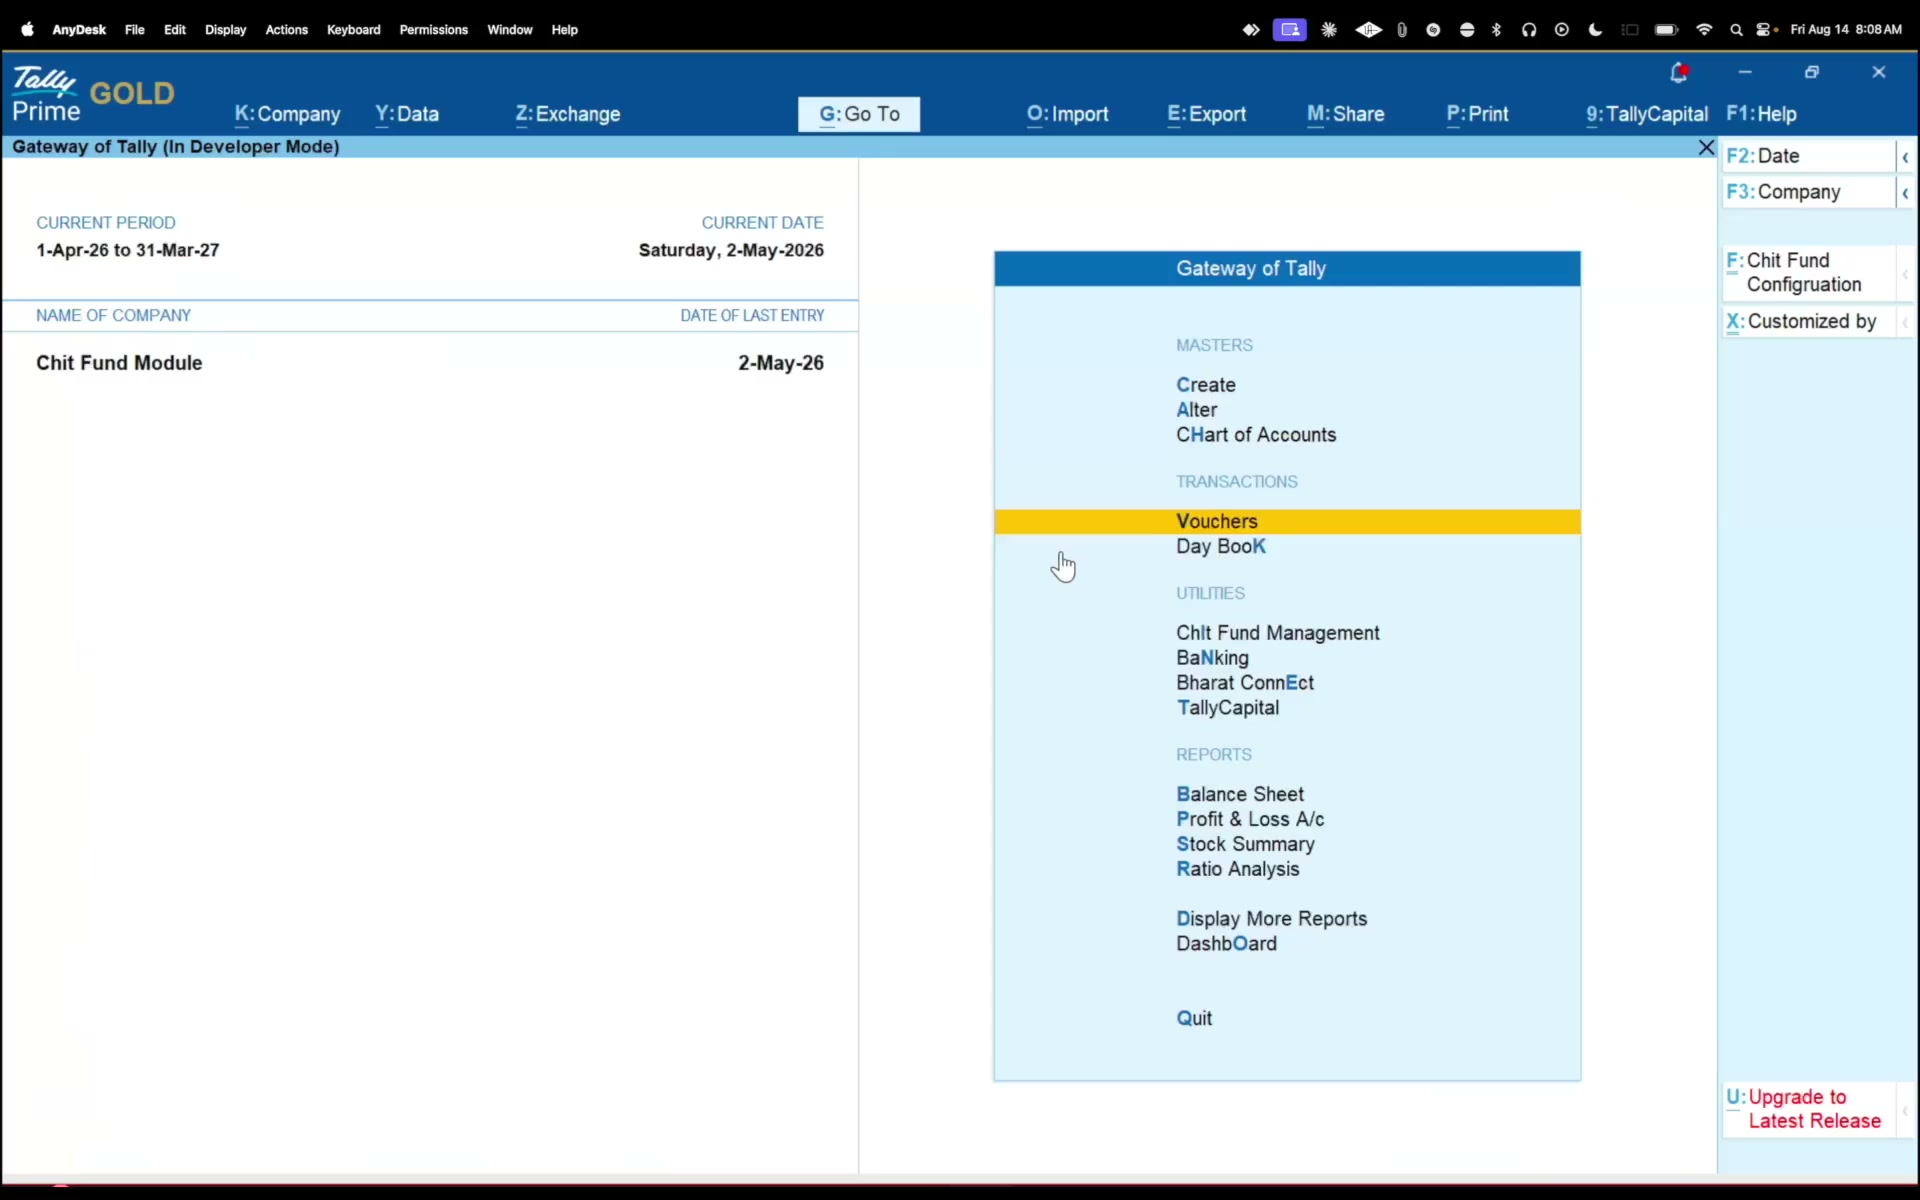Open Bharat Connect
This screenshot has height=1200, width=1920.
[x=1245, y=683]
